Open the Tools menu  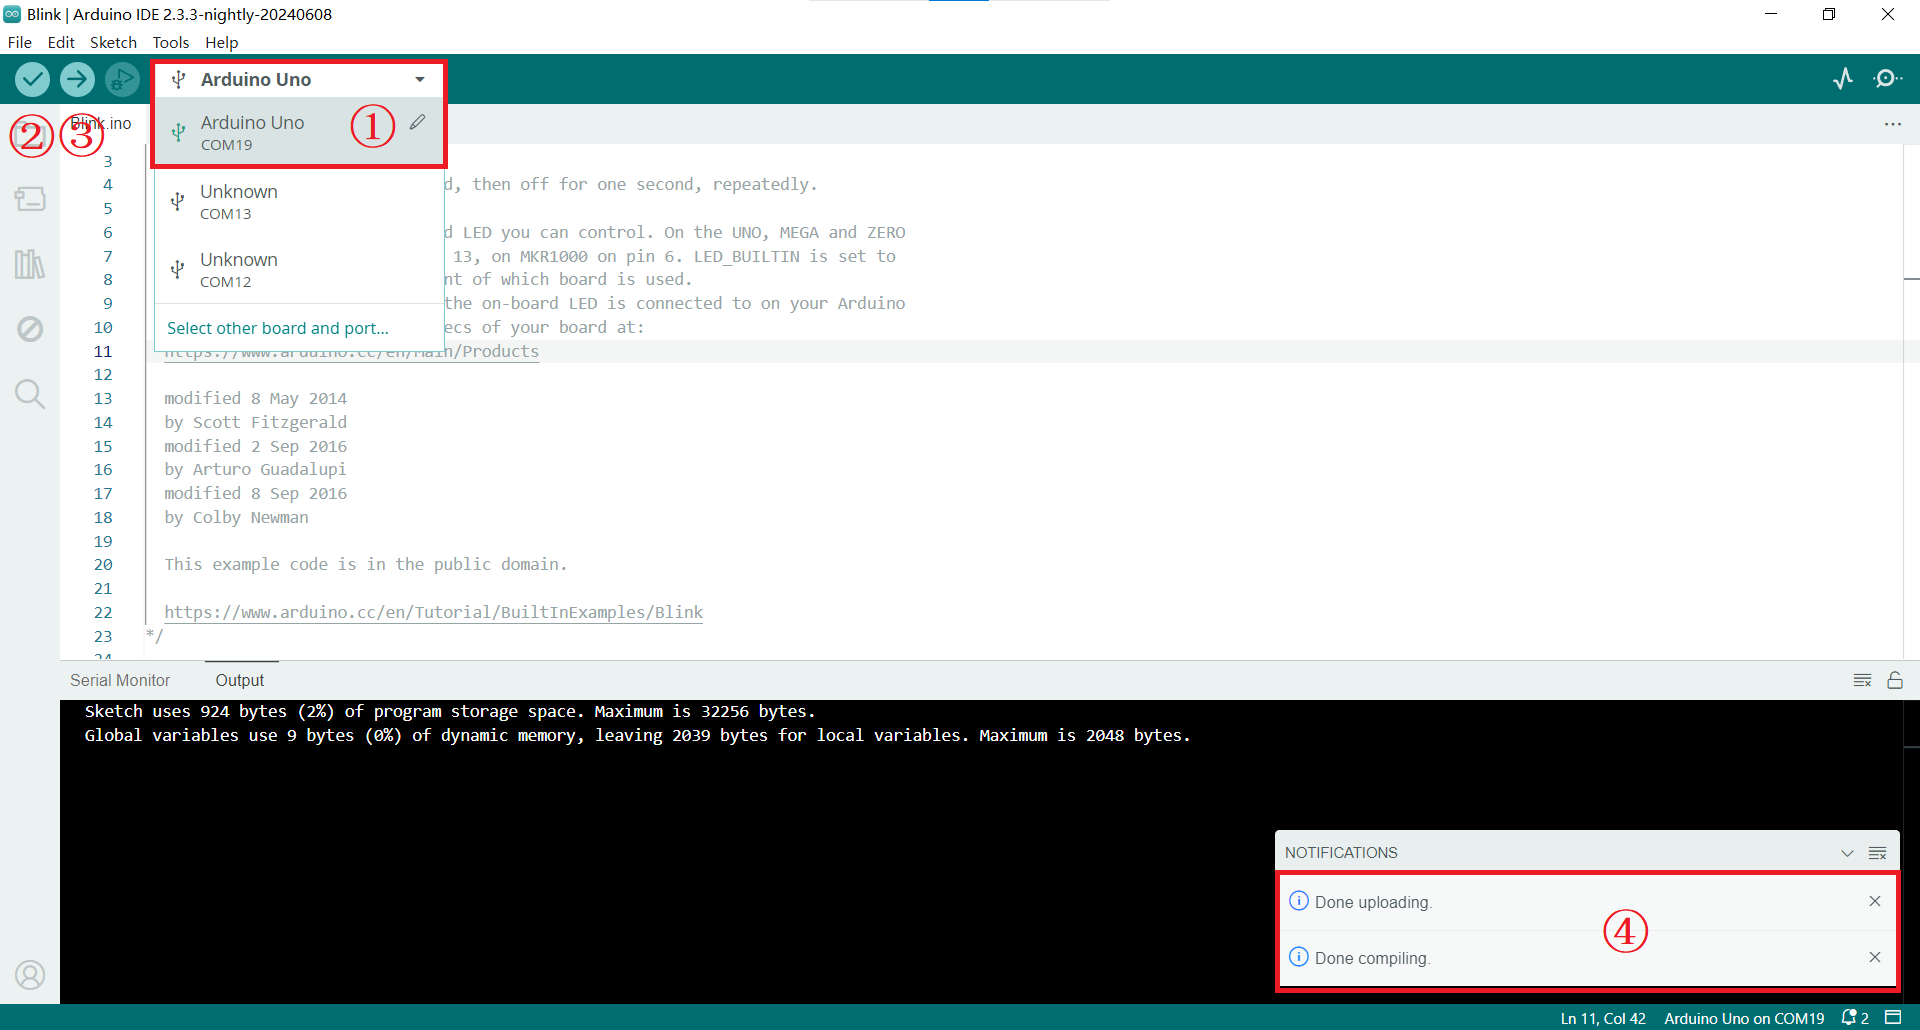tap(170, 42)
